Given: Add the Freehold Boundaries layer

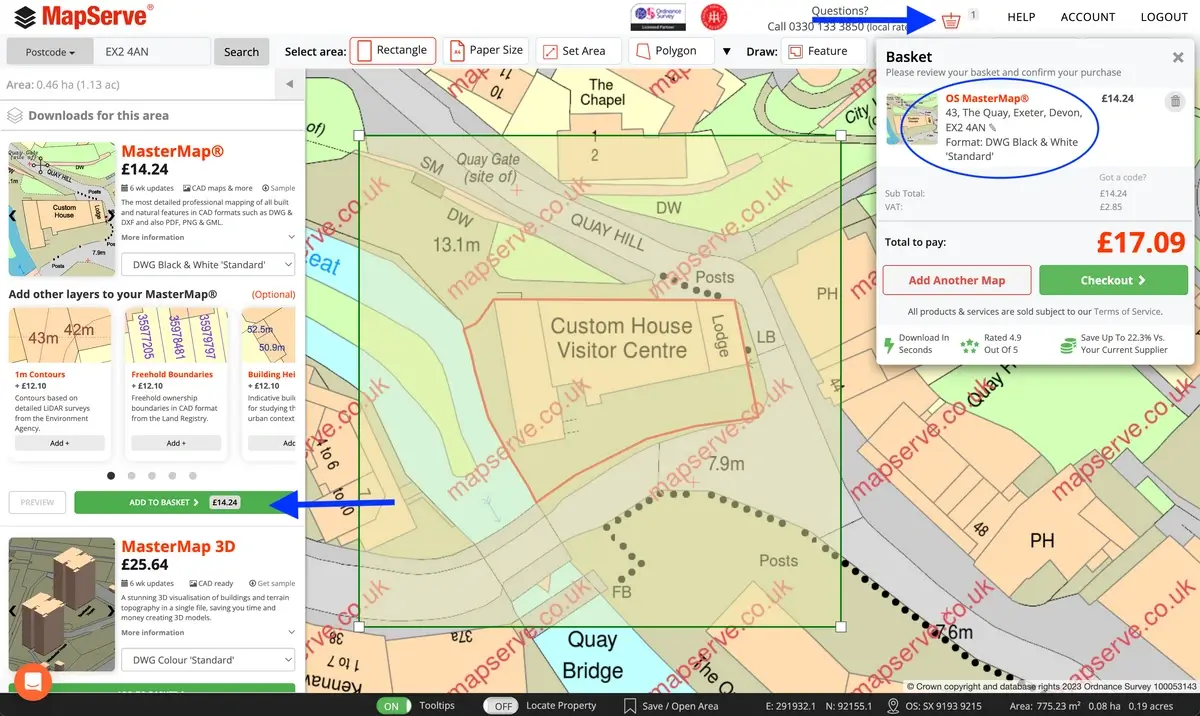Looking at the screenshot, I should [176, 443].
